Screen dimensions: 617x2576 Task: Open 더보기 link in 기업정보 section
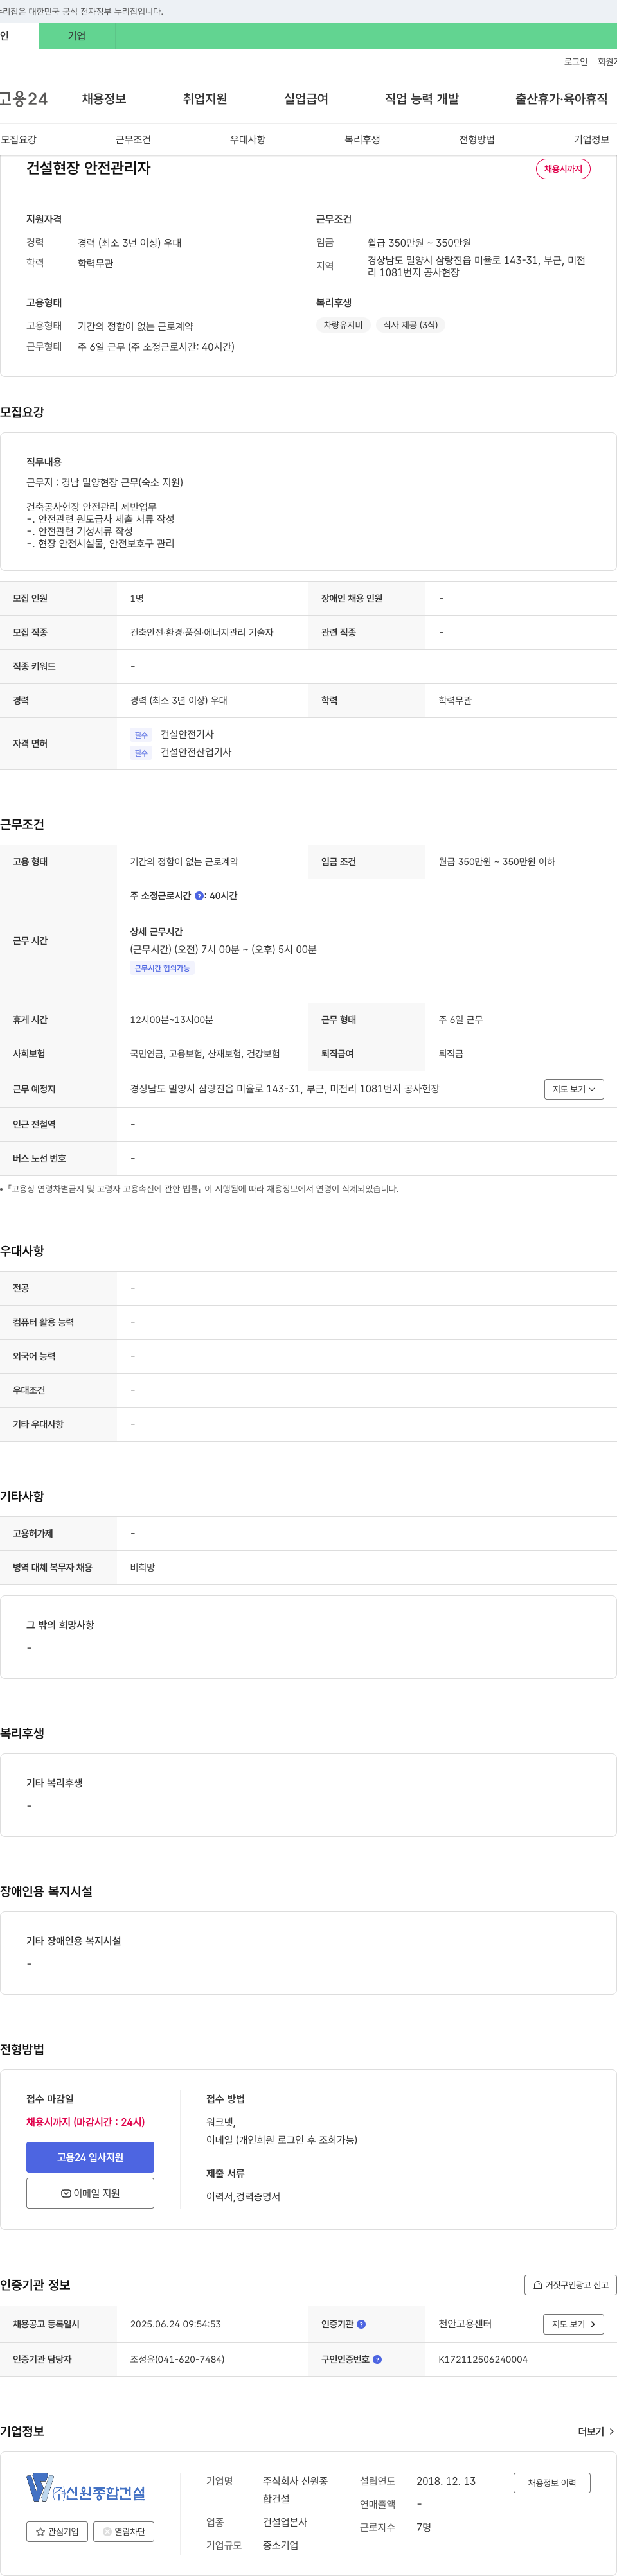(x=596, y=2431)
